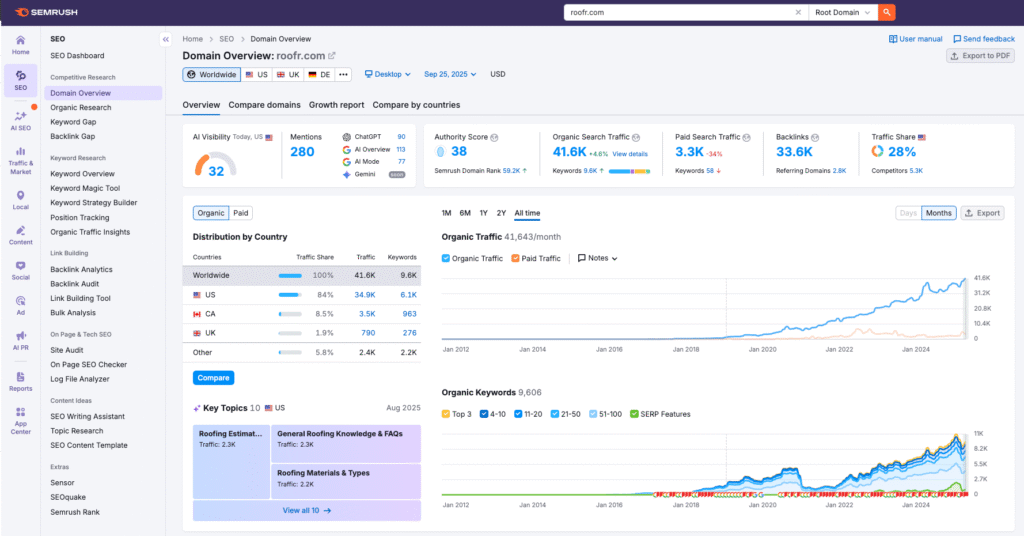Click the ChatGPT mentions icon
This screenshot has height=536, width=1024.
pyautogui.click(x=347, y=137)
